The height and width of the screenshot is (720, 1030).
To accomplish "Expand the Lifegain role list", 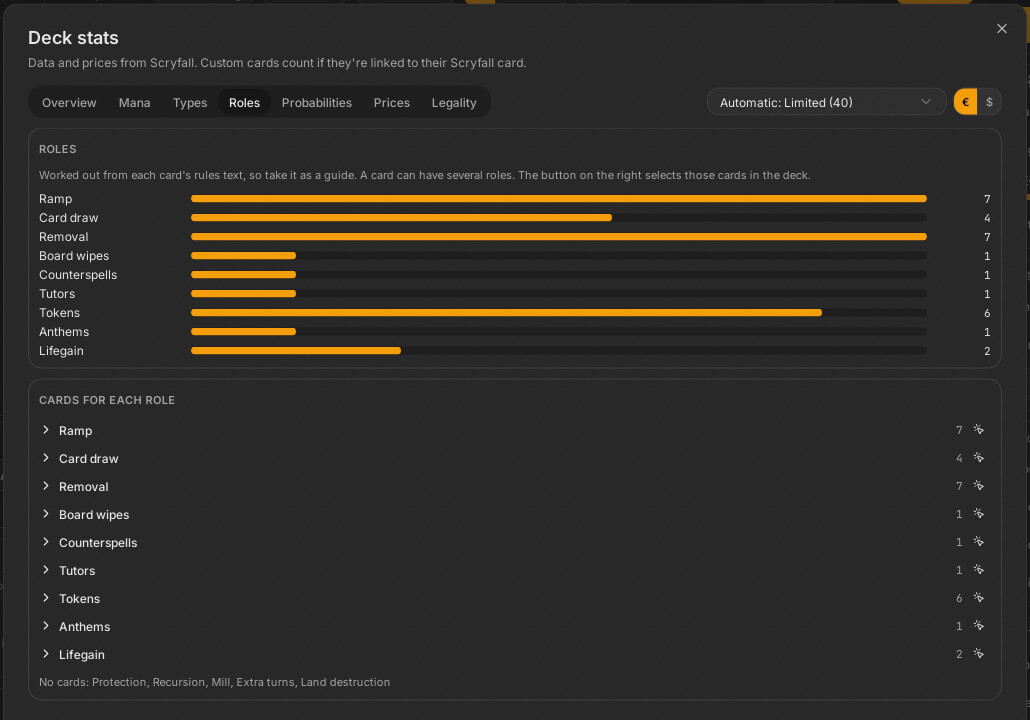I will tap(46, 654).
